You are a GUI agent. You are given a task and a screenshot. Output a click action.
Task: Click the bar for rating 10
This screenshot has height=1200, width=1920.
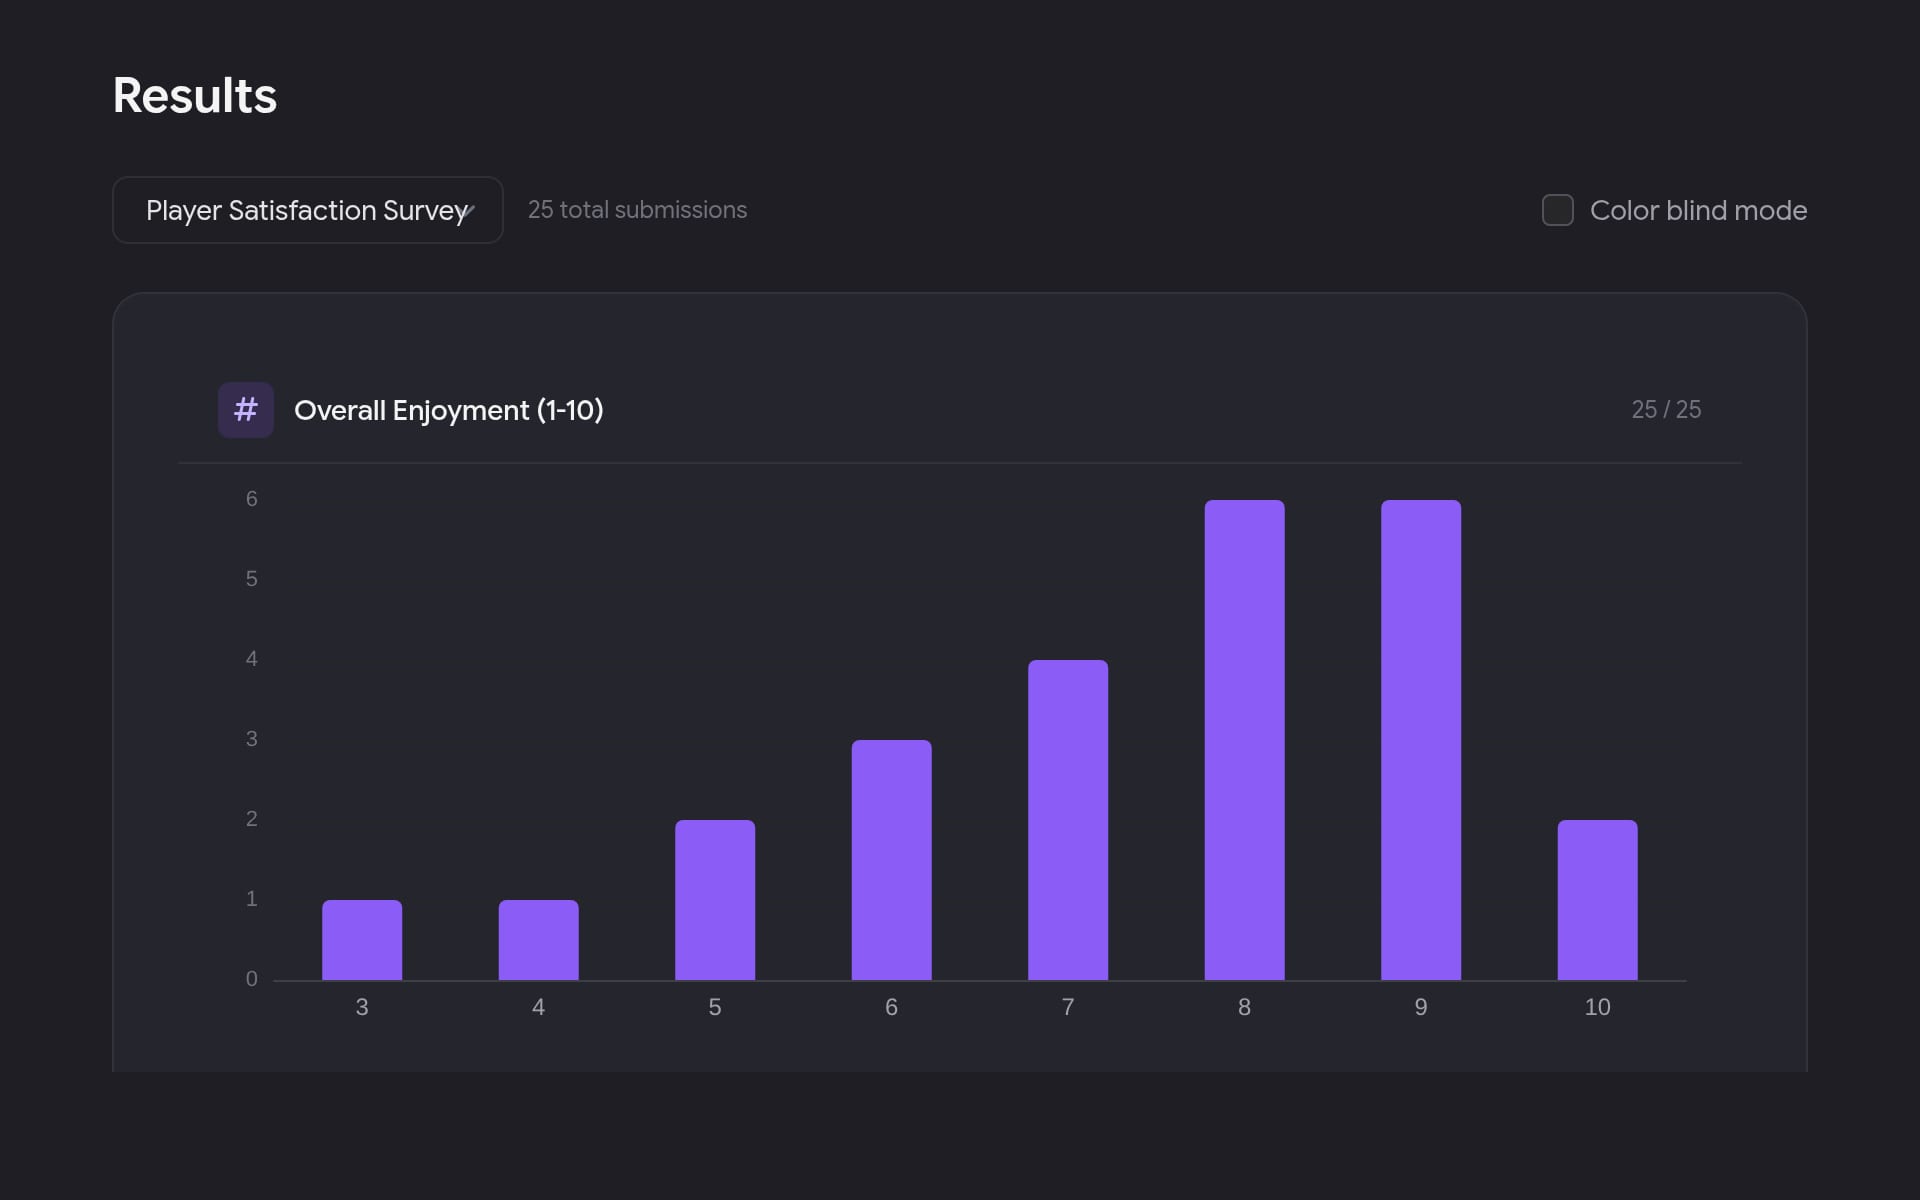coord(1597,900)
